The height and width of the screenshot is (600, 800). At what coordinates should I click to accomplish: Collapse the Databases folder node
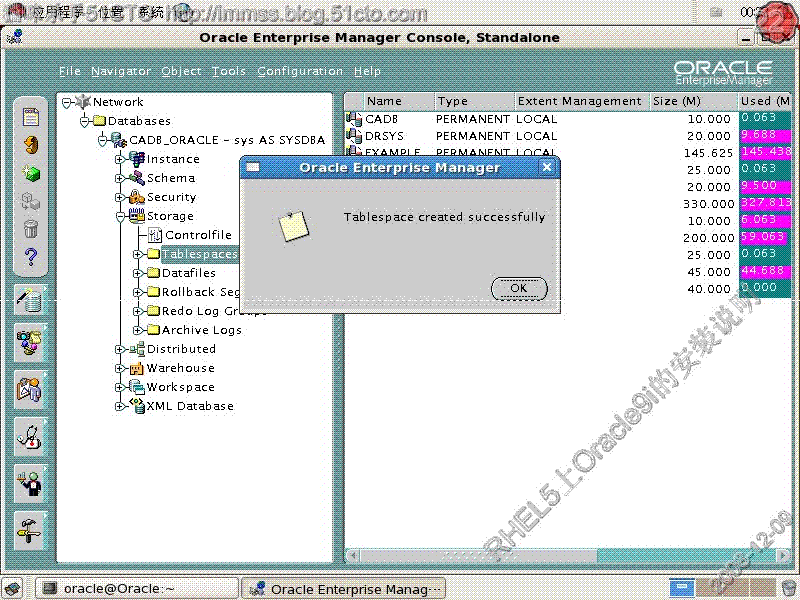85,121
